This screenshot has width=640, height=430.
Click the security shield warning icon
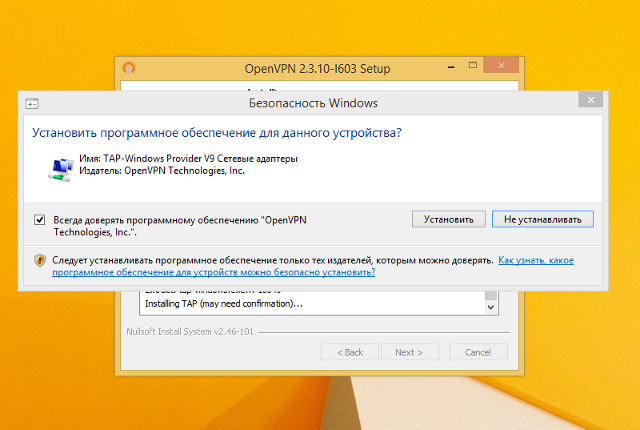tap(40, 260)
